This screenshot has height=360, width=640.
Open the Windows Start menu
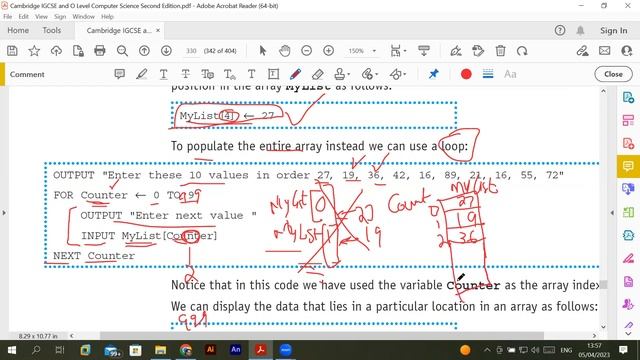(x=11, y=350)
